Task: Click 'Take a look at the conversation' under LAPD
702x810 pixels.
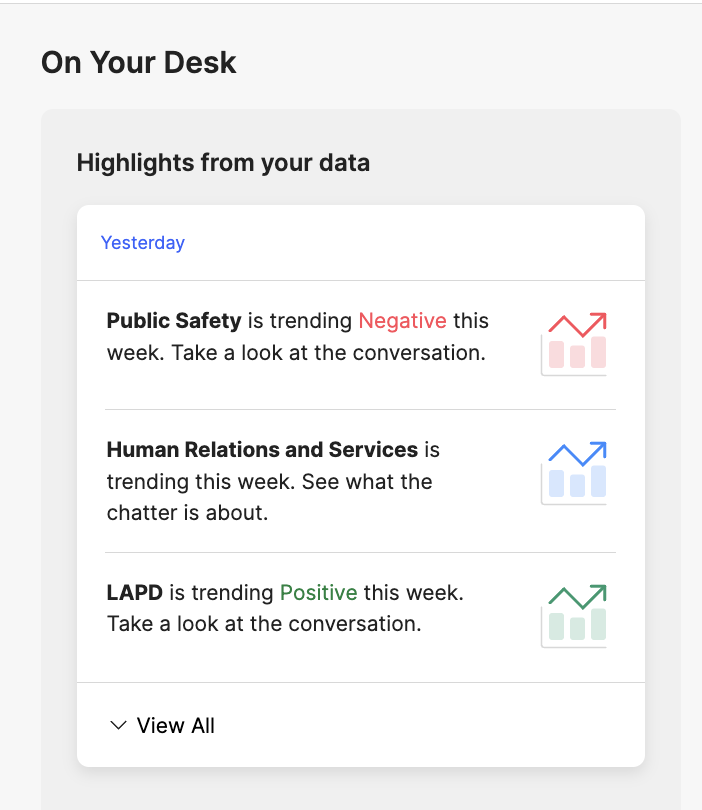Action: (x=264, y=624)
